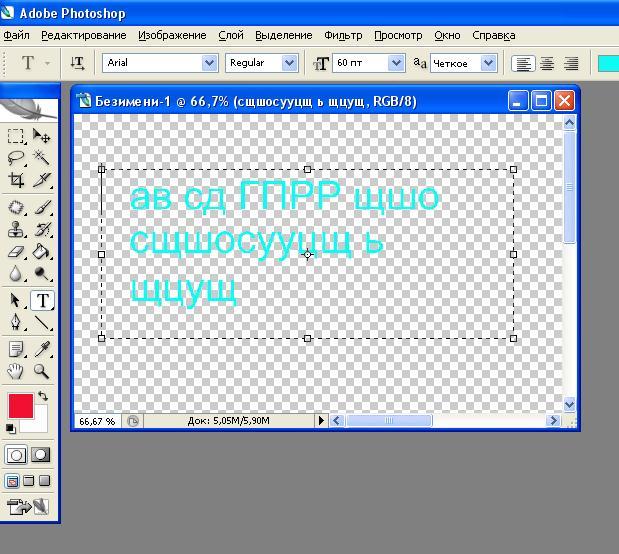This screenshot has height=554, width=619.
Task: Switch to Quick Mask mode
Action: (41, 455)
